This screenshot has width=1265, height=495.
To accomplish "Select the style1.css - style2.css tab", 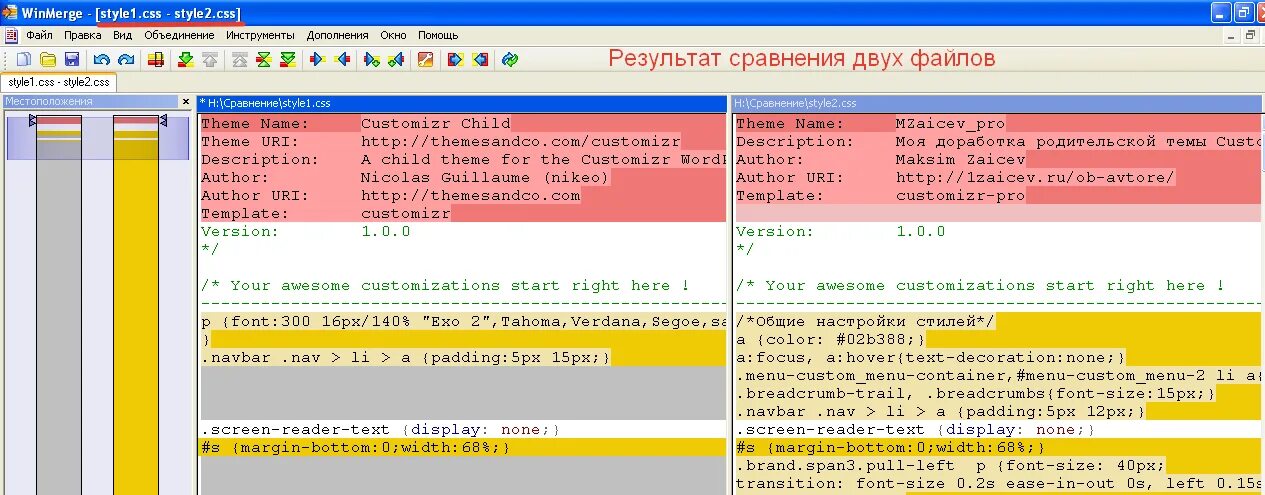I will click(59, 82).
